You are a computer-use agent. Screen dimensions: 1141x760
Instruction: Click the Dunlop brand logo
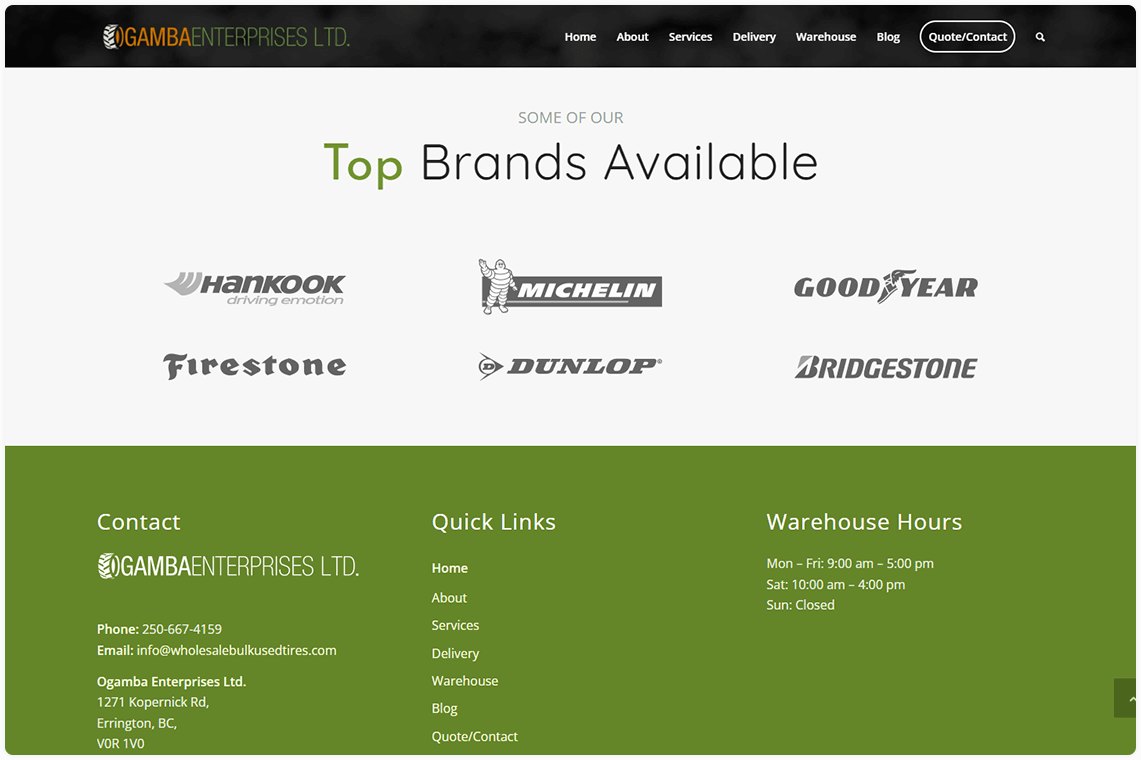(x=570, y=366)
